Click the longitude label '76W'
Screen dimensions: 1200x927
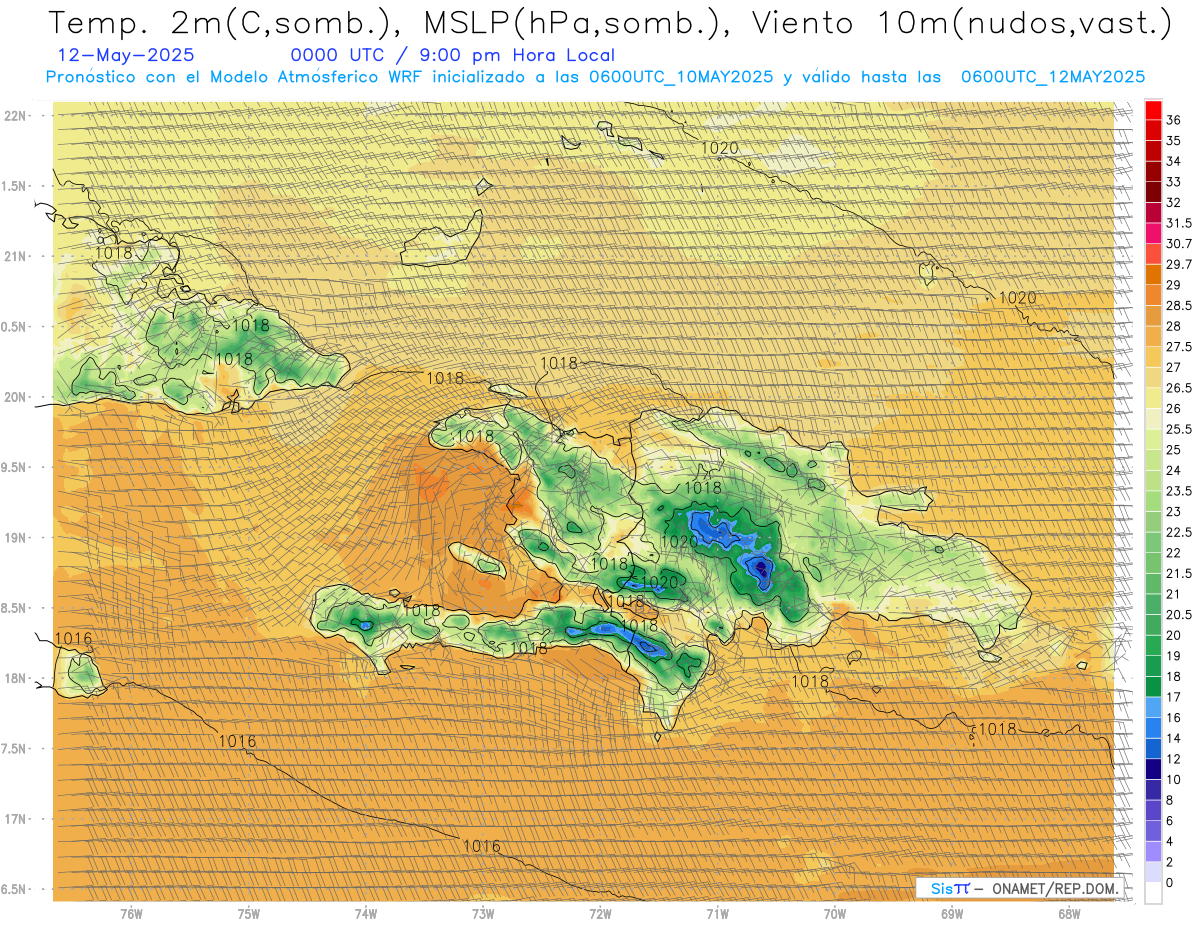(x=131, y=913)
